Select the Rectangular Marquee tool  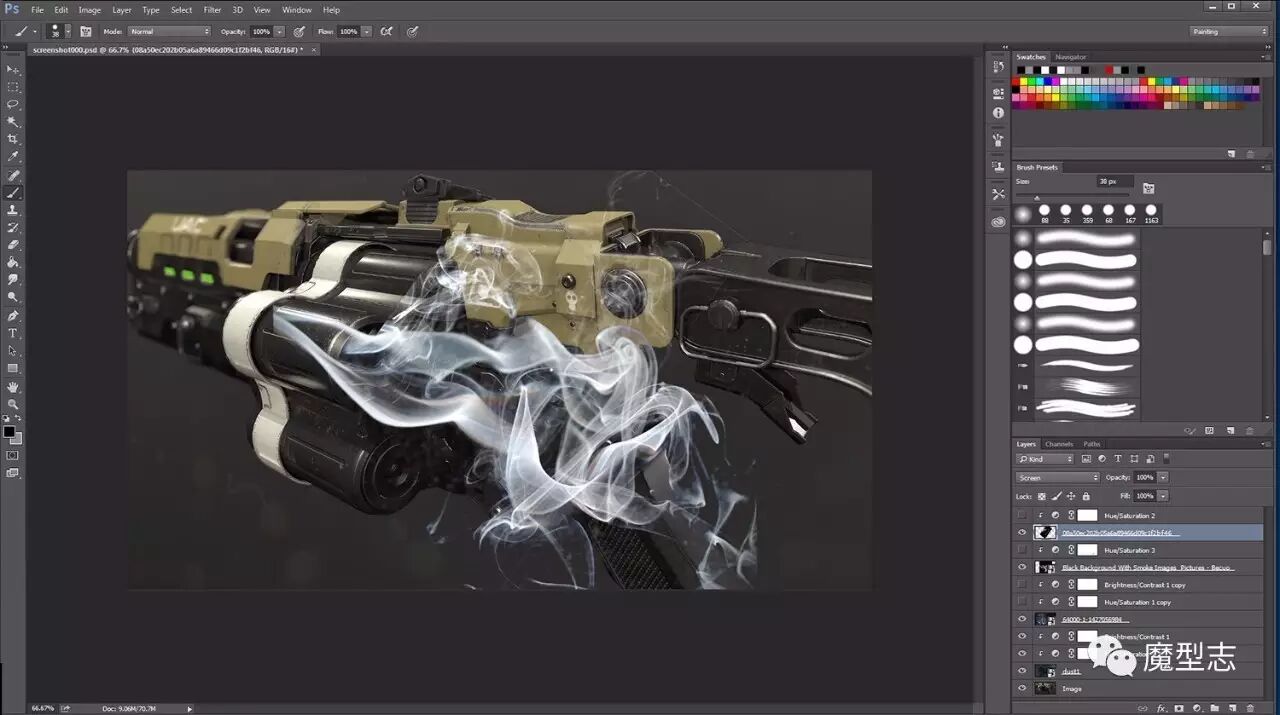click(13, 87)
